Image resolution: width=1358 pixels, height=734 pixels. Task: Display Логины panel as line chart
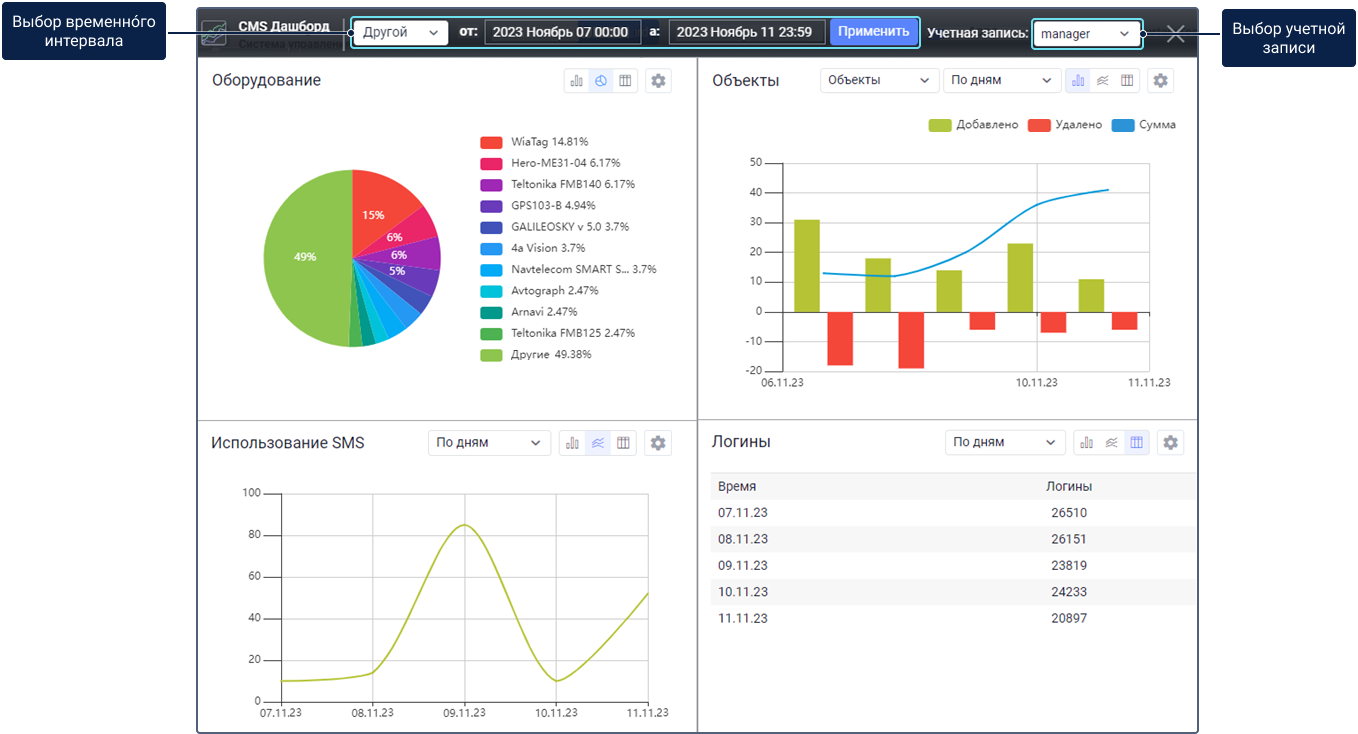click(x=1111, y=442)
